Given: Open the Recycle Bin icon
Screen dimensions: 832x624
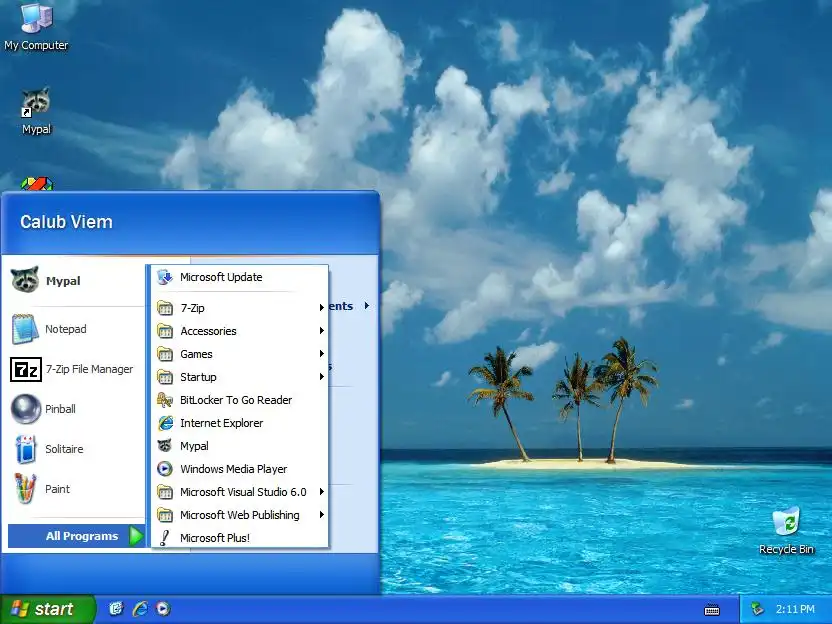Looking at the screenshot, I should tap(786, 531).
